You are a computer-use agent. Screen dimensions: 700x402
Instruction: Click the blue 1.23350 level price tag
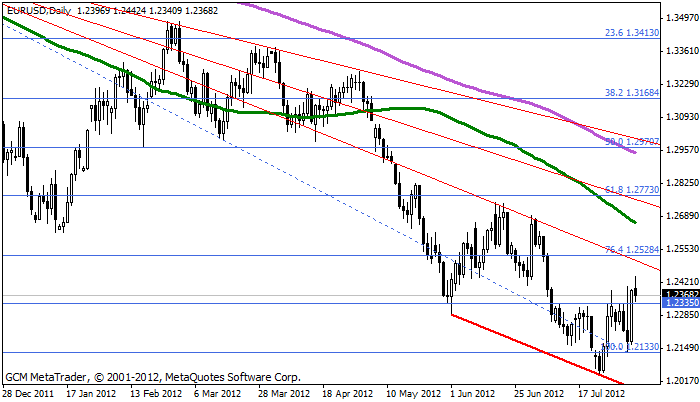pos(681,303)
